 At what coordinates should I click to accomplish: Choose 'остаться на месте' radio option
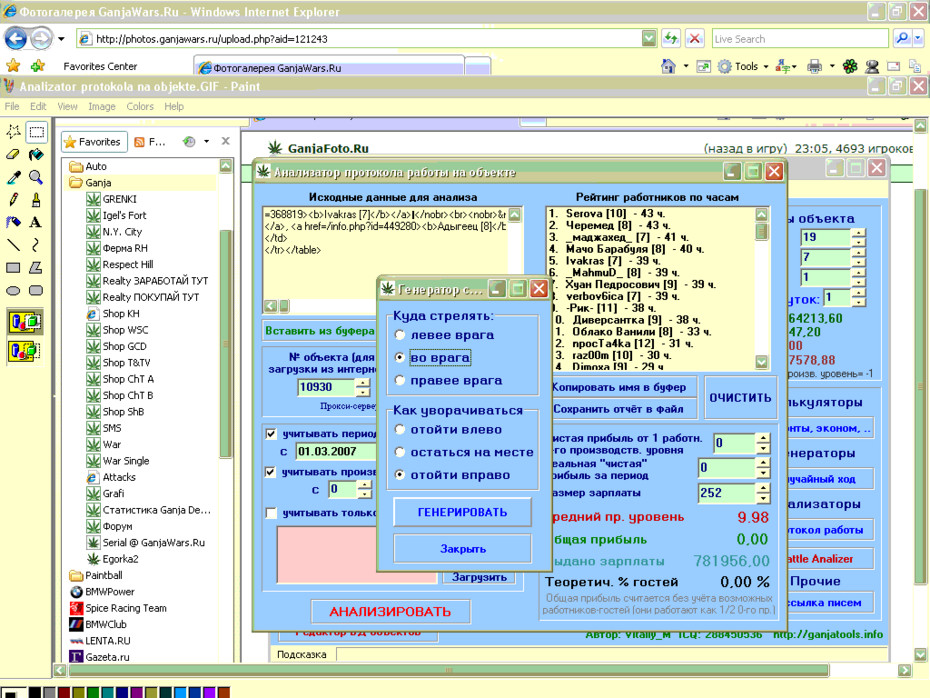400,452
